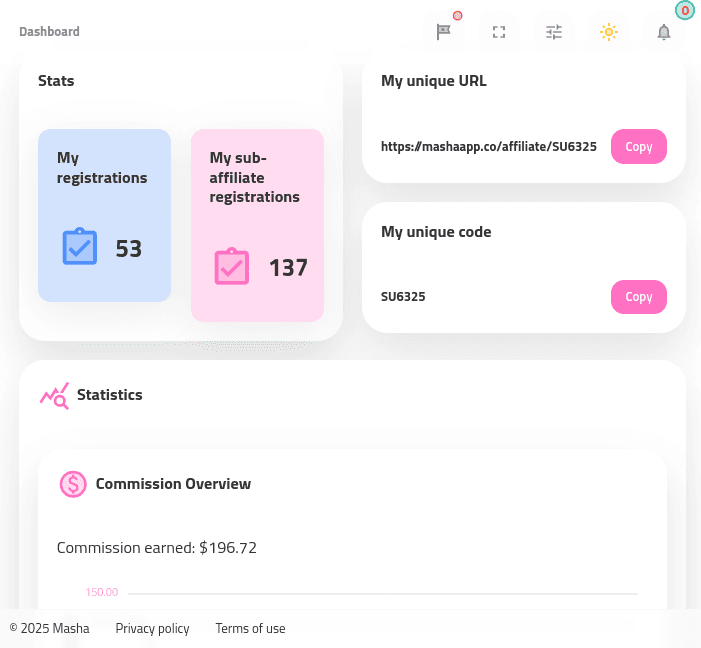The width and height of the screenshot is (701, 648).
Task: Open the Privacy policy link
Action: tap(152, 628)
